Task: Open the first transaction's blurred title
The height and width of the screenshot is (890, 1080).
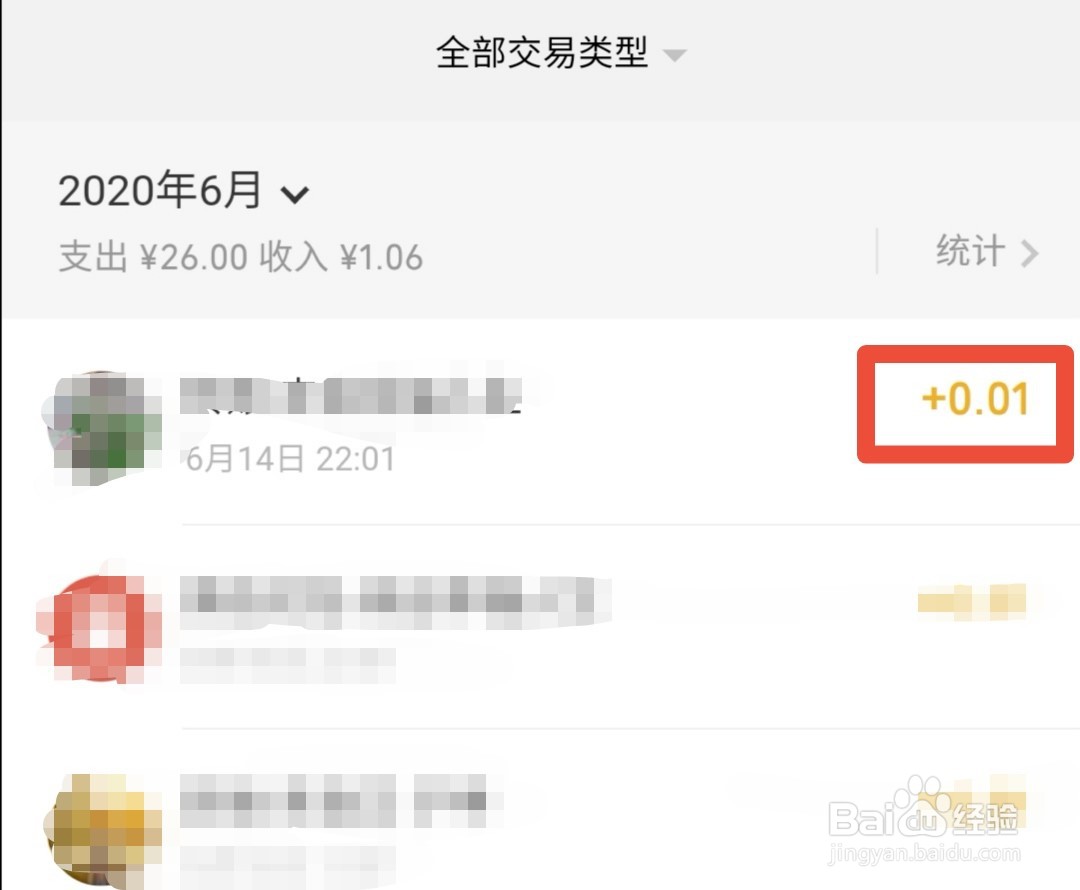Action: pyautogui.click(x=351, y=396)
